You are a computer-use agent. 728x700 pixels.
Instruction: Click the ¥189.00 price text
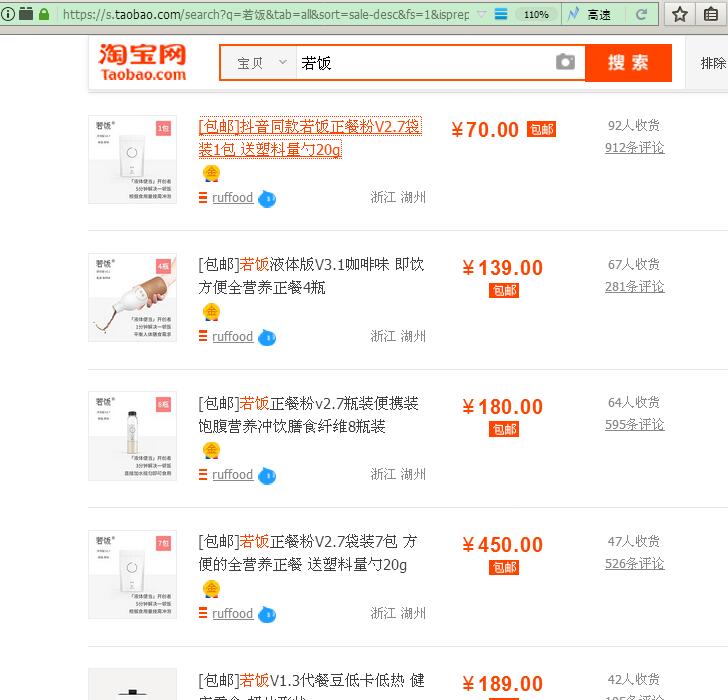pos(502,684)
